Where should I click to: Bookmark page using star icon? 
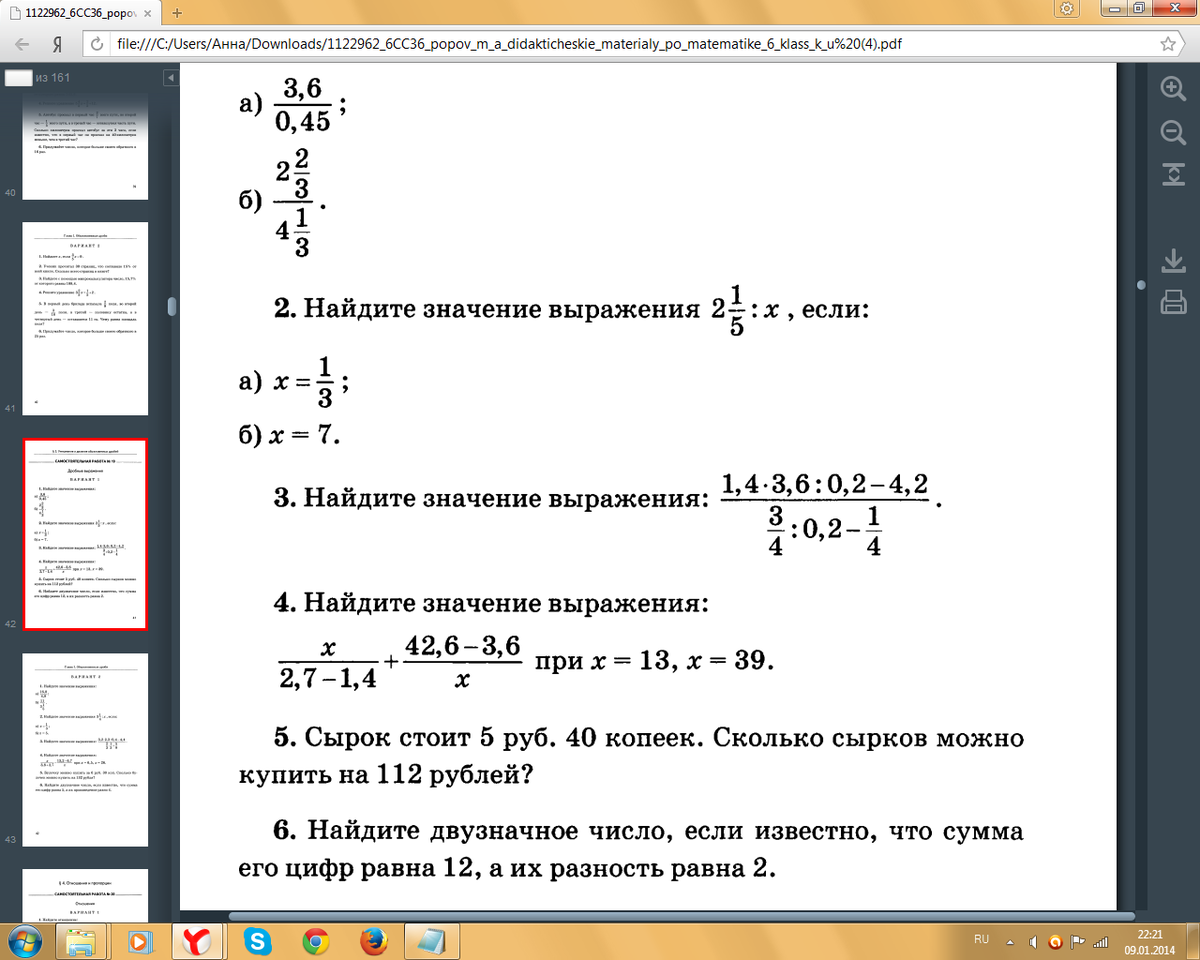tap(1167, 45)
